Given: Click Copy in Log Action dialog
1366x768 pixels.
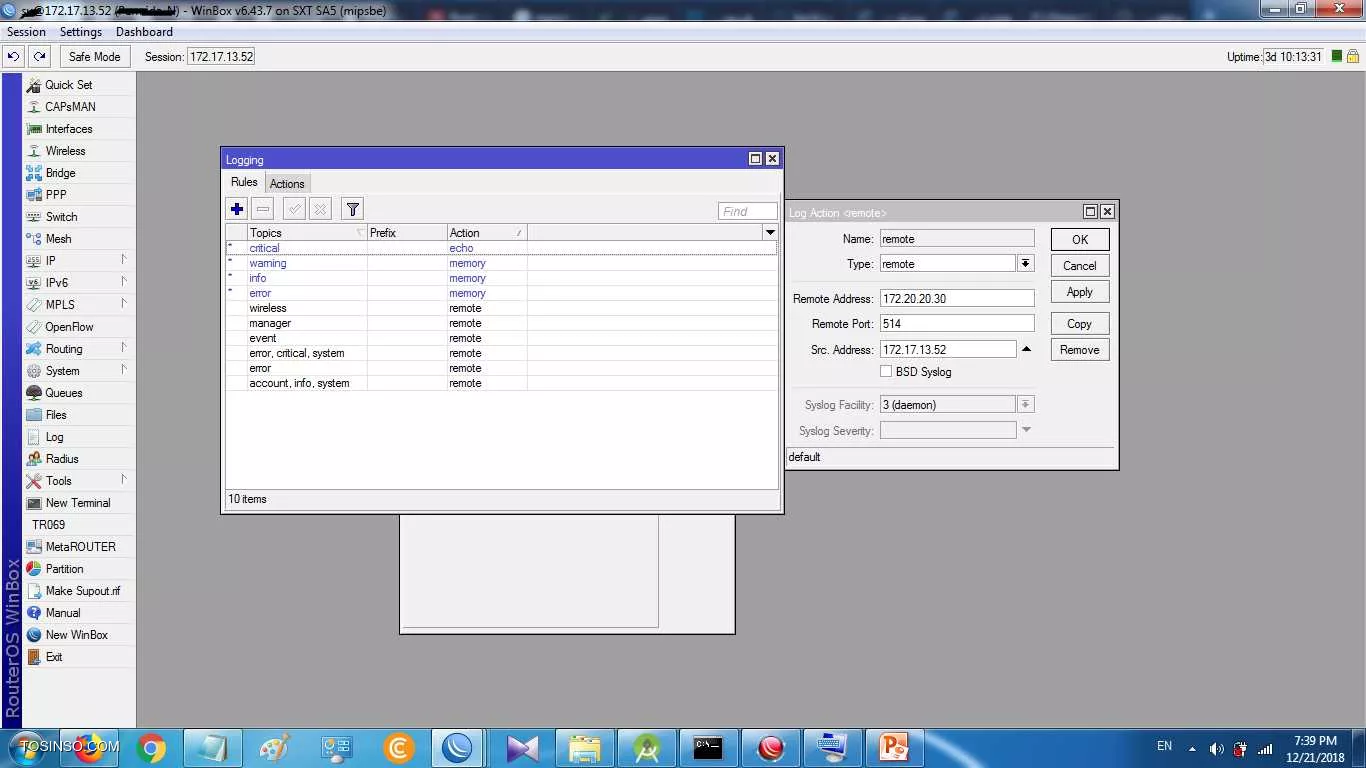Looking at the screenshot, I should coord(1080,324).
